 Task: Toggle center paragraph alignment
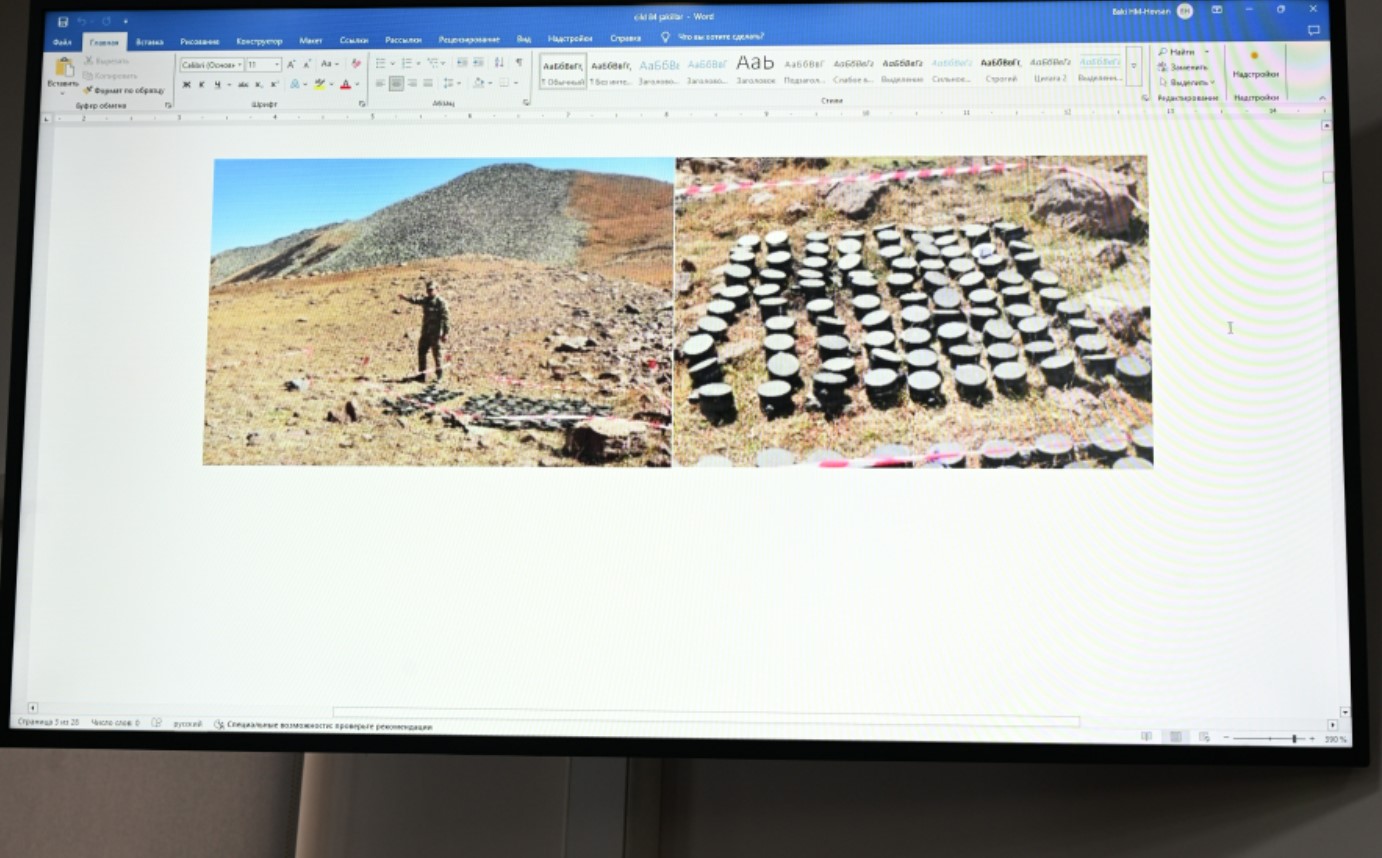click(x=396, y=83)
